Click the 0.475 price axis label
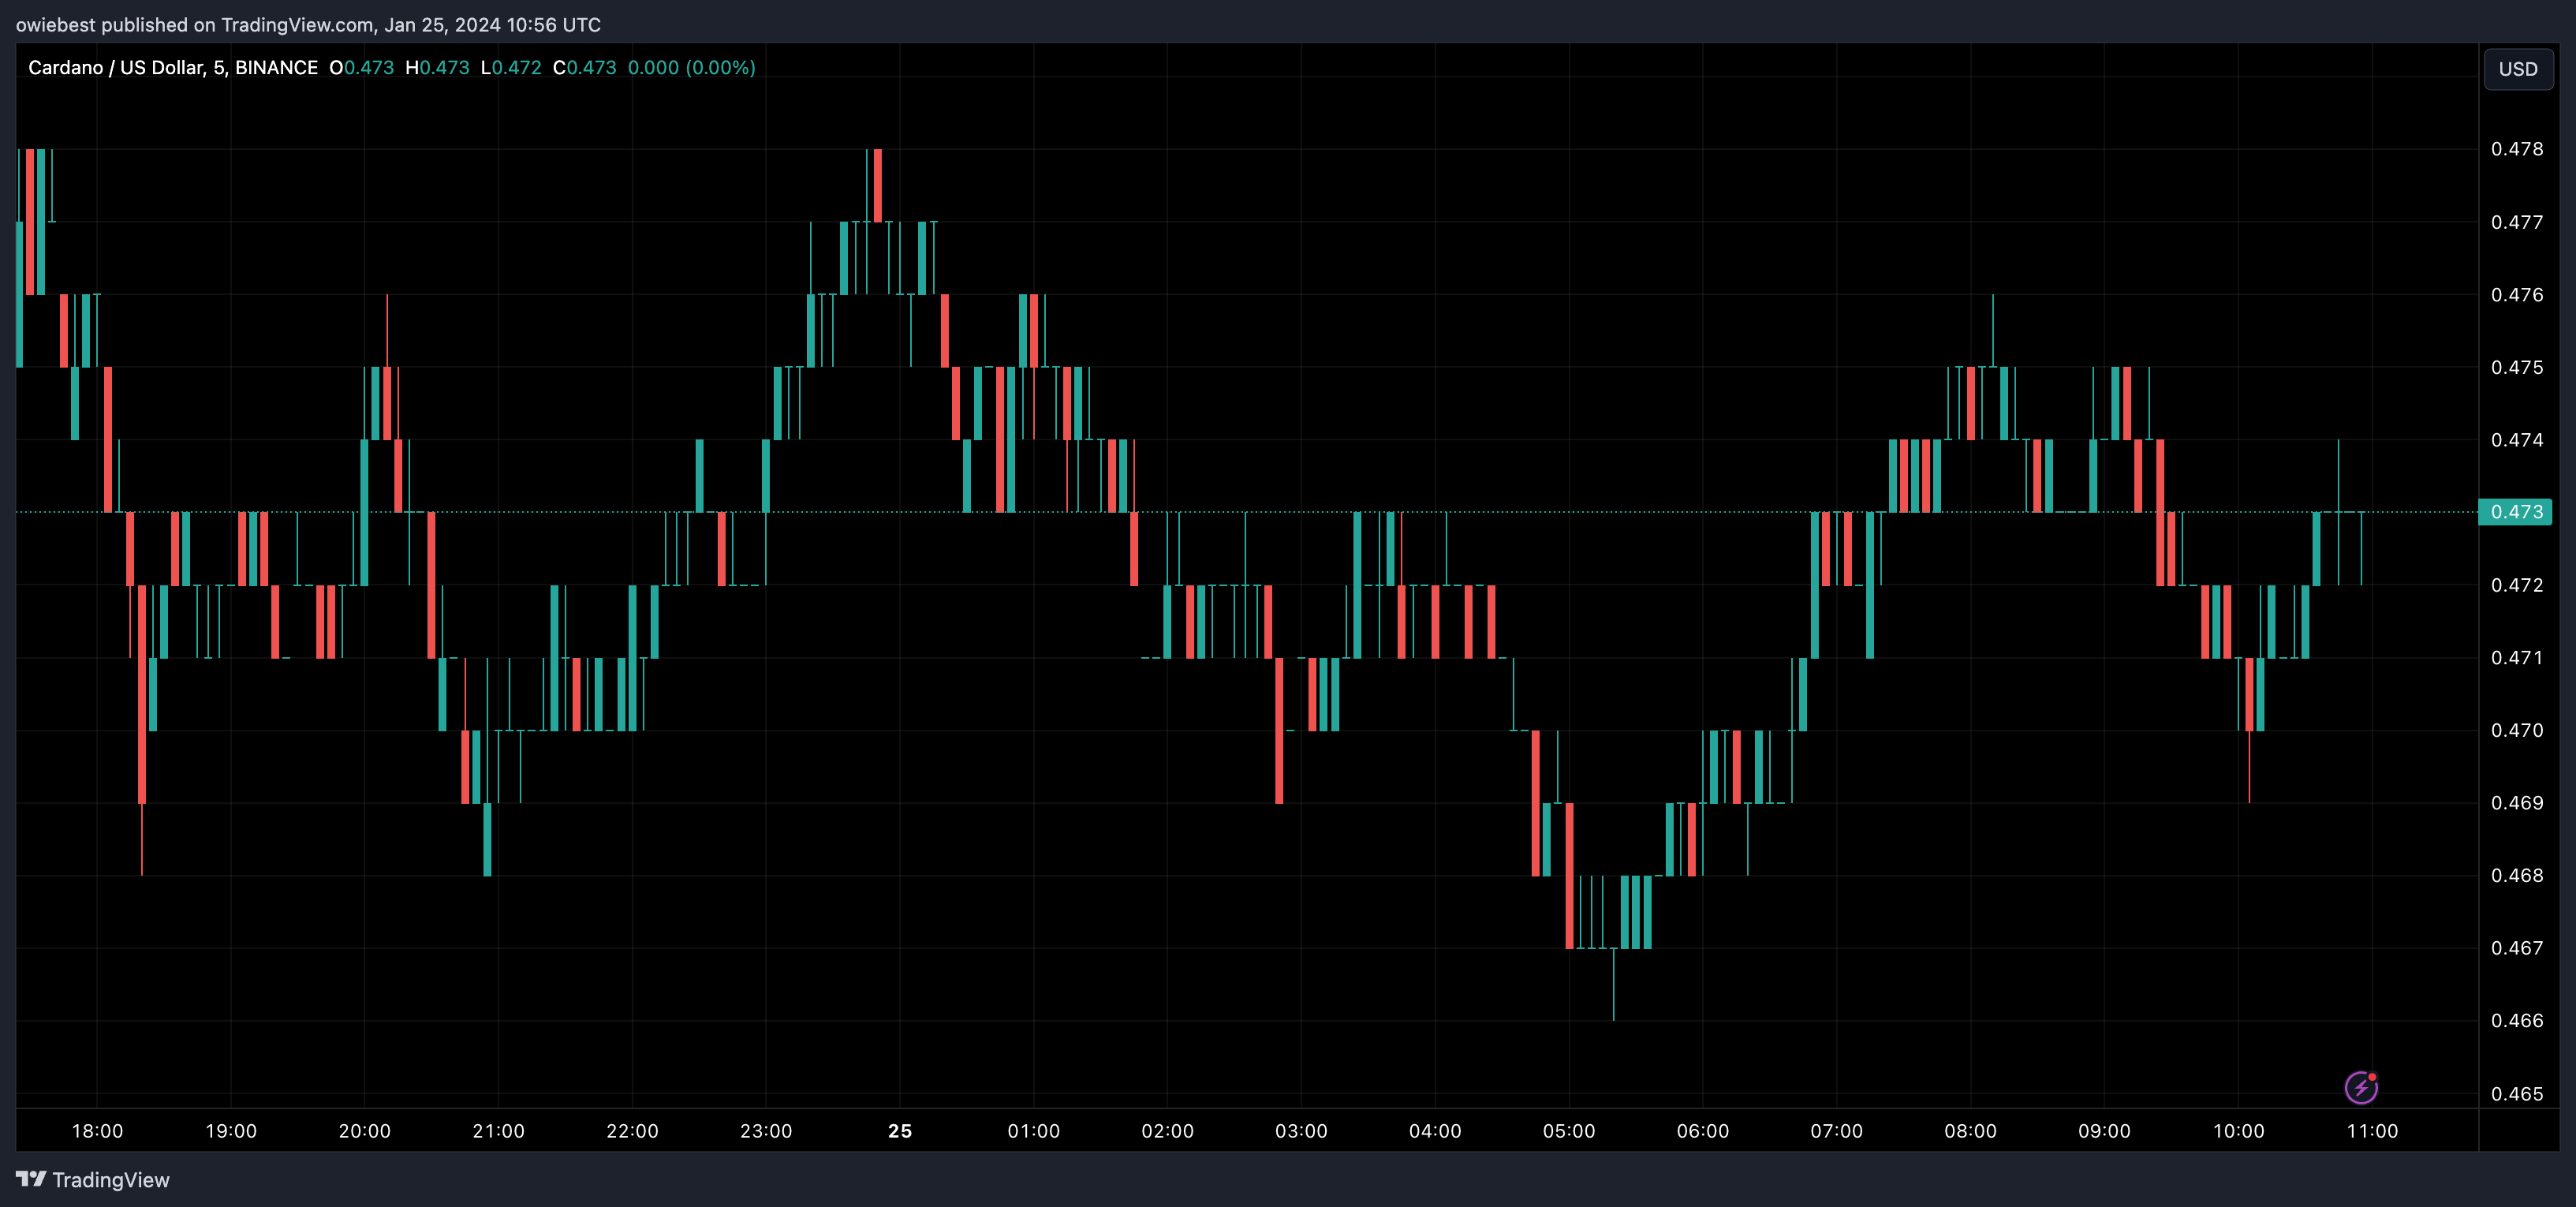This screenshot has height=1207, width=2576. [2516, 367]
